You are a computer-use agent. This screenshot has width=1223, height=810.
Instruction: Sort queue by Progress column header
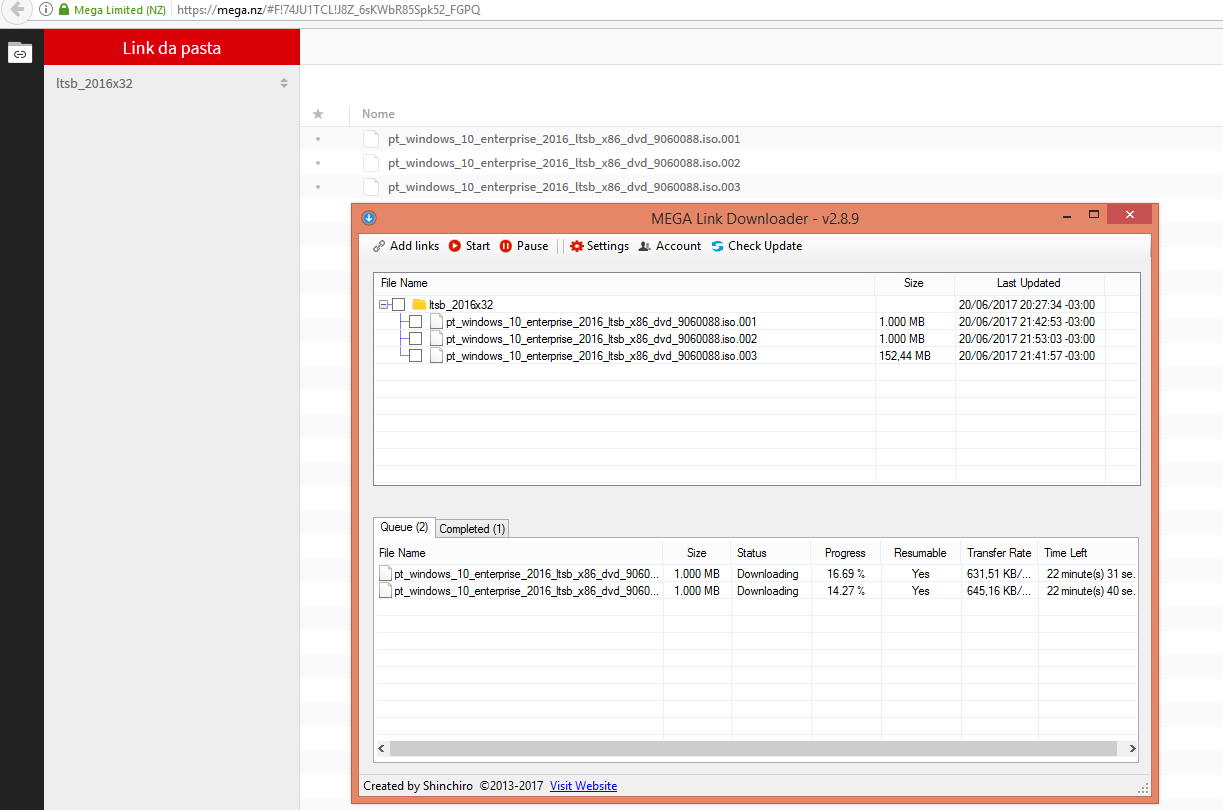(x=845, y=553)
